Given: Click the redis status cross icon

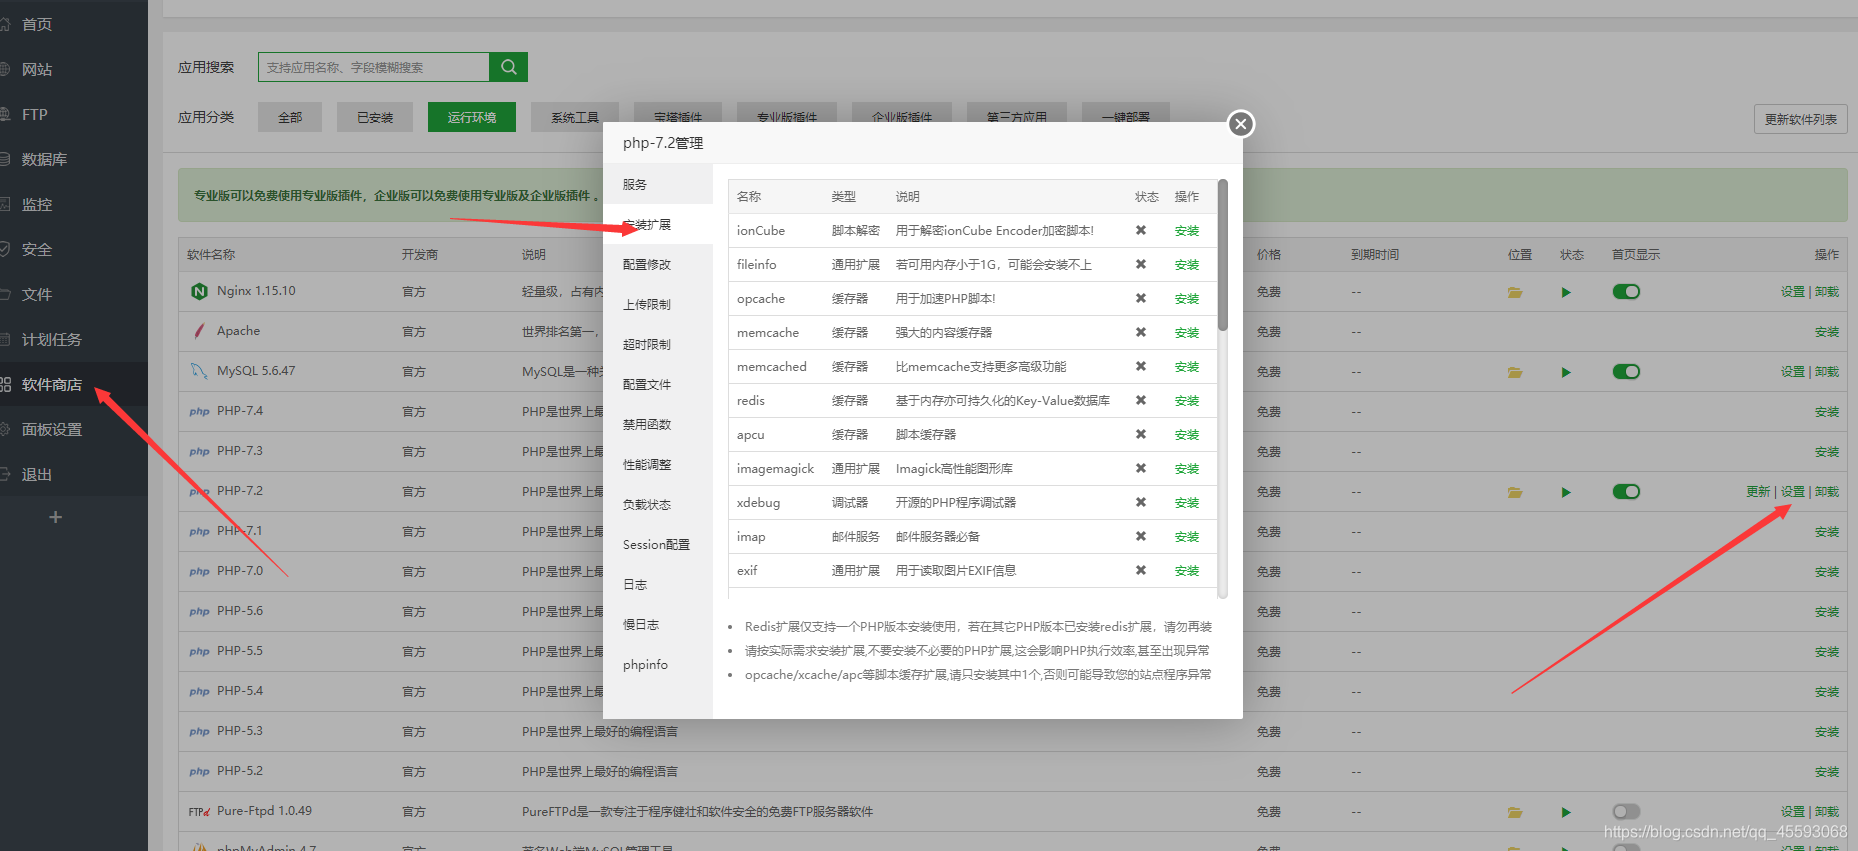Looking at the screenshot, I should (x=1140, y=400).
